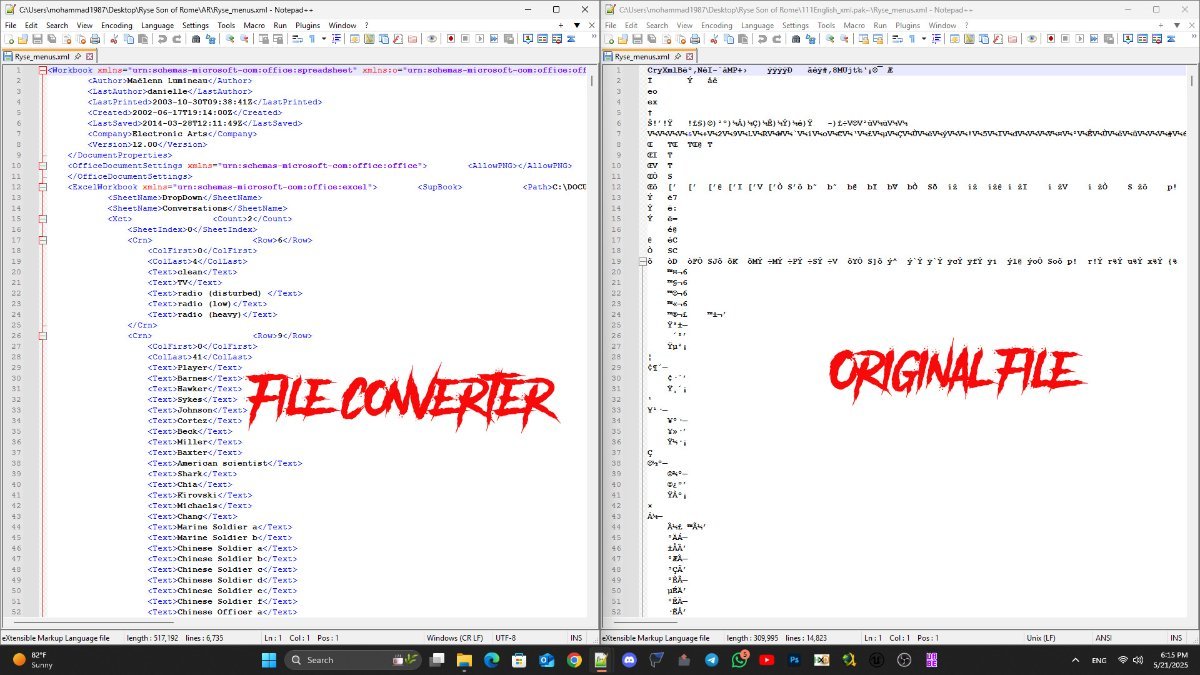Screen dimensions: 1200x675
Task: Open the Encoding menu in the left Notepad++ window
Action: coord(116,25)
